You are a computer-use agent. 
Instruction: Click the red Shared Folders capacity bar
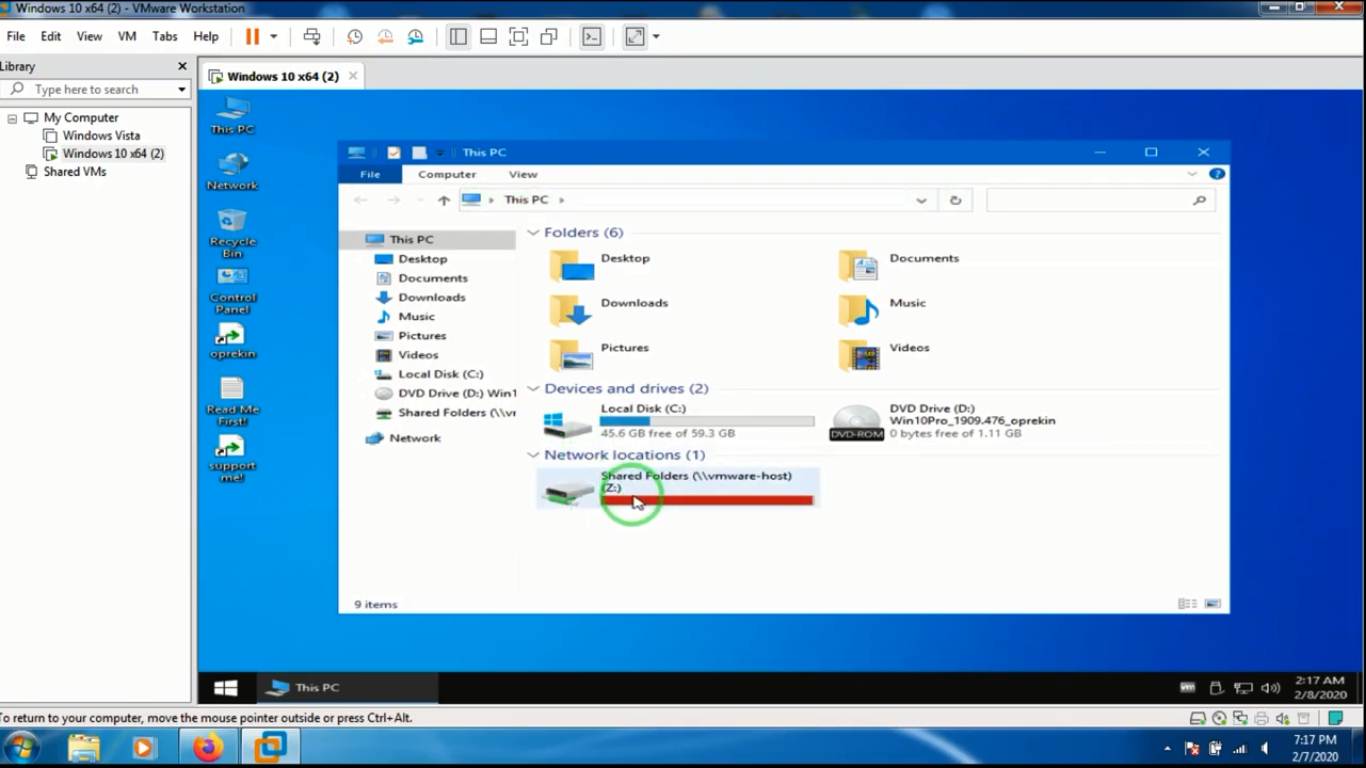point(707,500)
